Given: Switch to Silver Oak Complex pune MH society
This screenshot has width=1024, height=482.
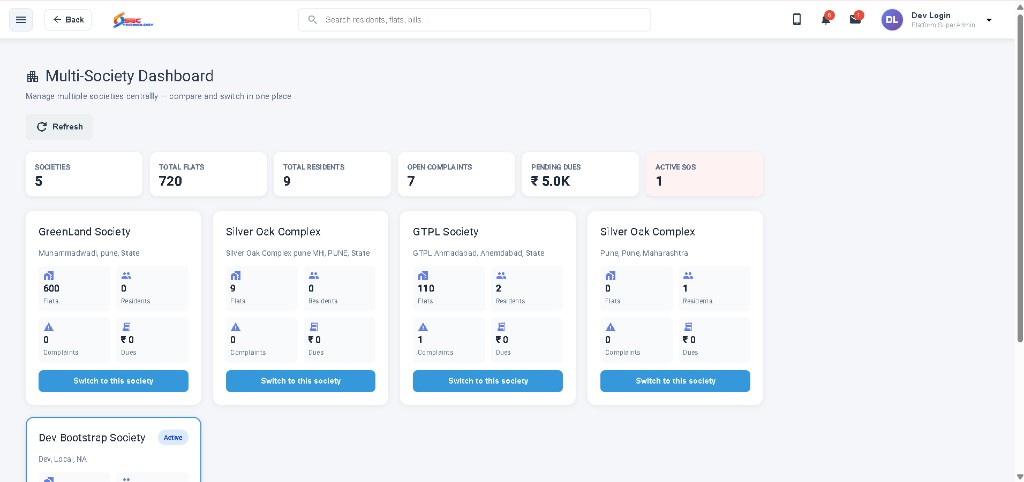Looking at the screenshot, I should click(x=300, y=381).
